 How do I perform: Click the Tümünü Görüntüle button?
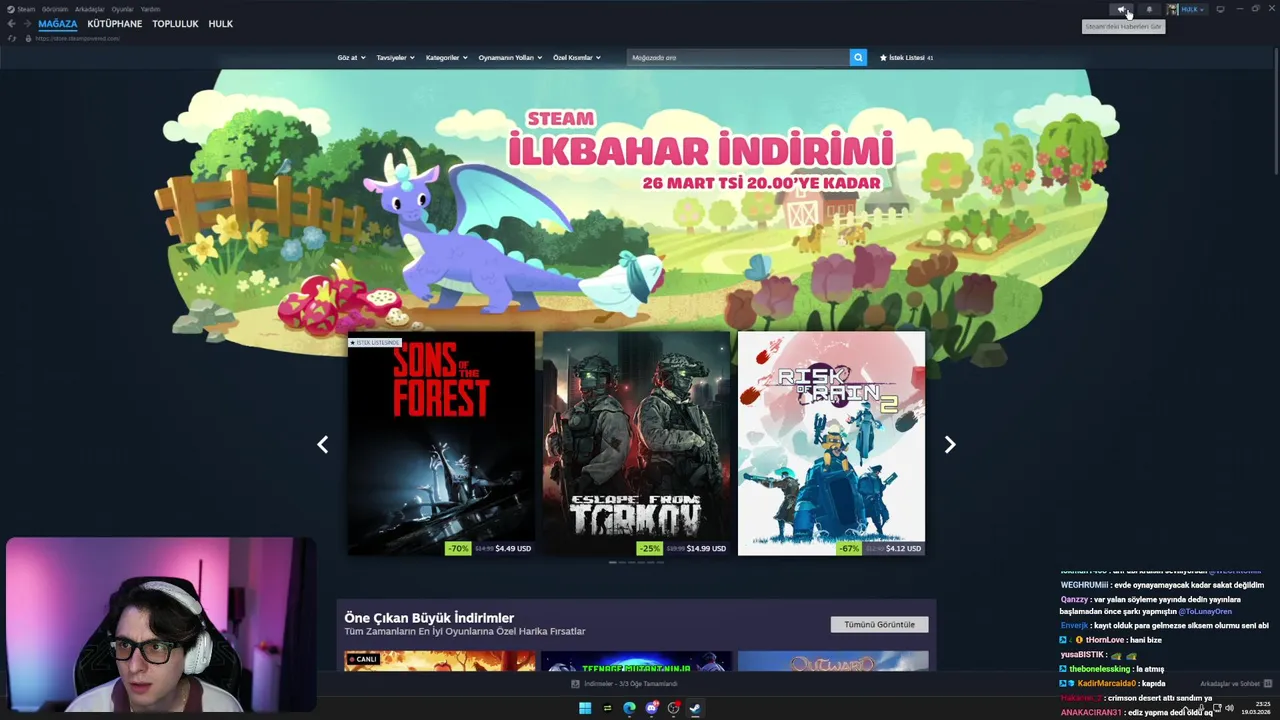tap(879, 624)
